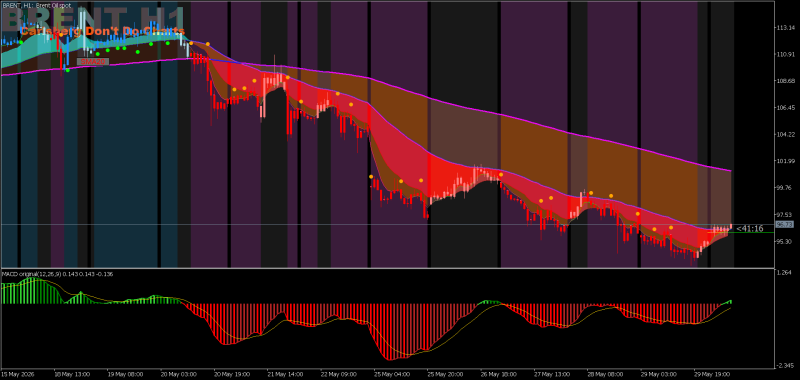Click the 113.14 price axis label
800x380 pixels.
pos(786,28)
